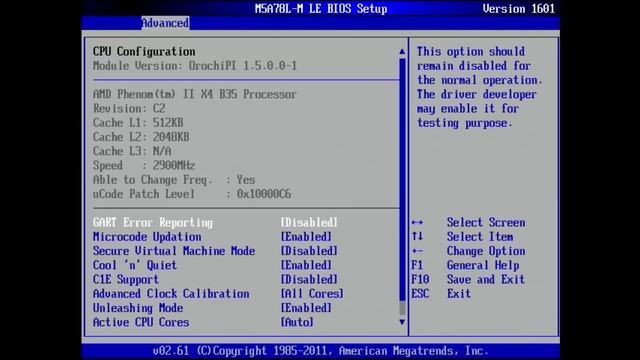Image resolution: width=640 pixels, height=360 pixels.
Task: Select Unleashing Mode option
Action: coord(138,308)
